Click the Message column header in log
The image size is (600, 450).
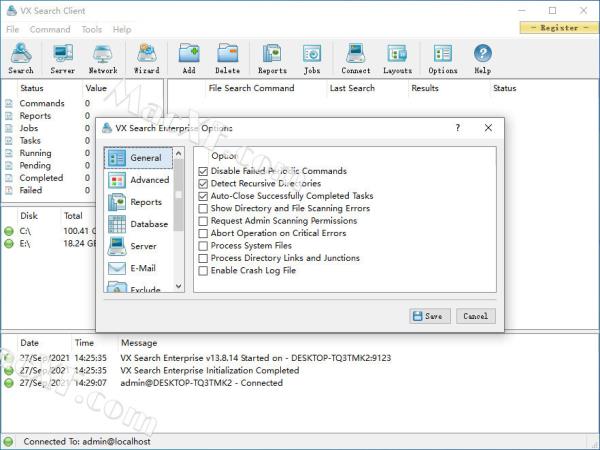139,343
